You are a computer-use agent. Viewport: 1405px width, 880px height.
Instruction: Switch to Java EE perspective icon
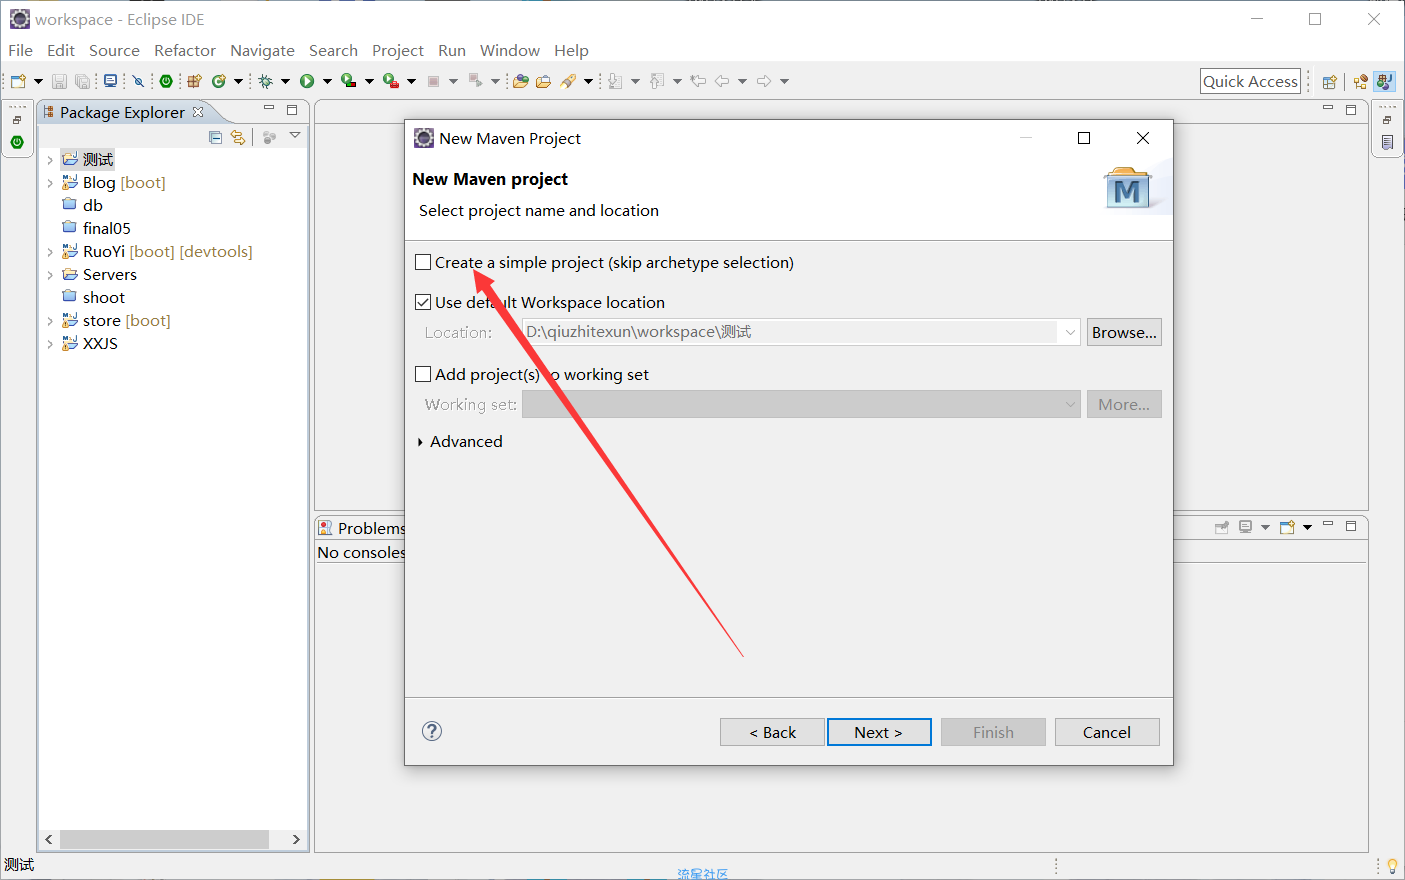click(1360, 82)
